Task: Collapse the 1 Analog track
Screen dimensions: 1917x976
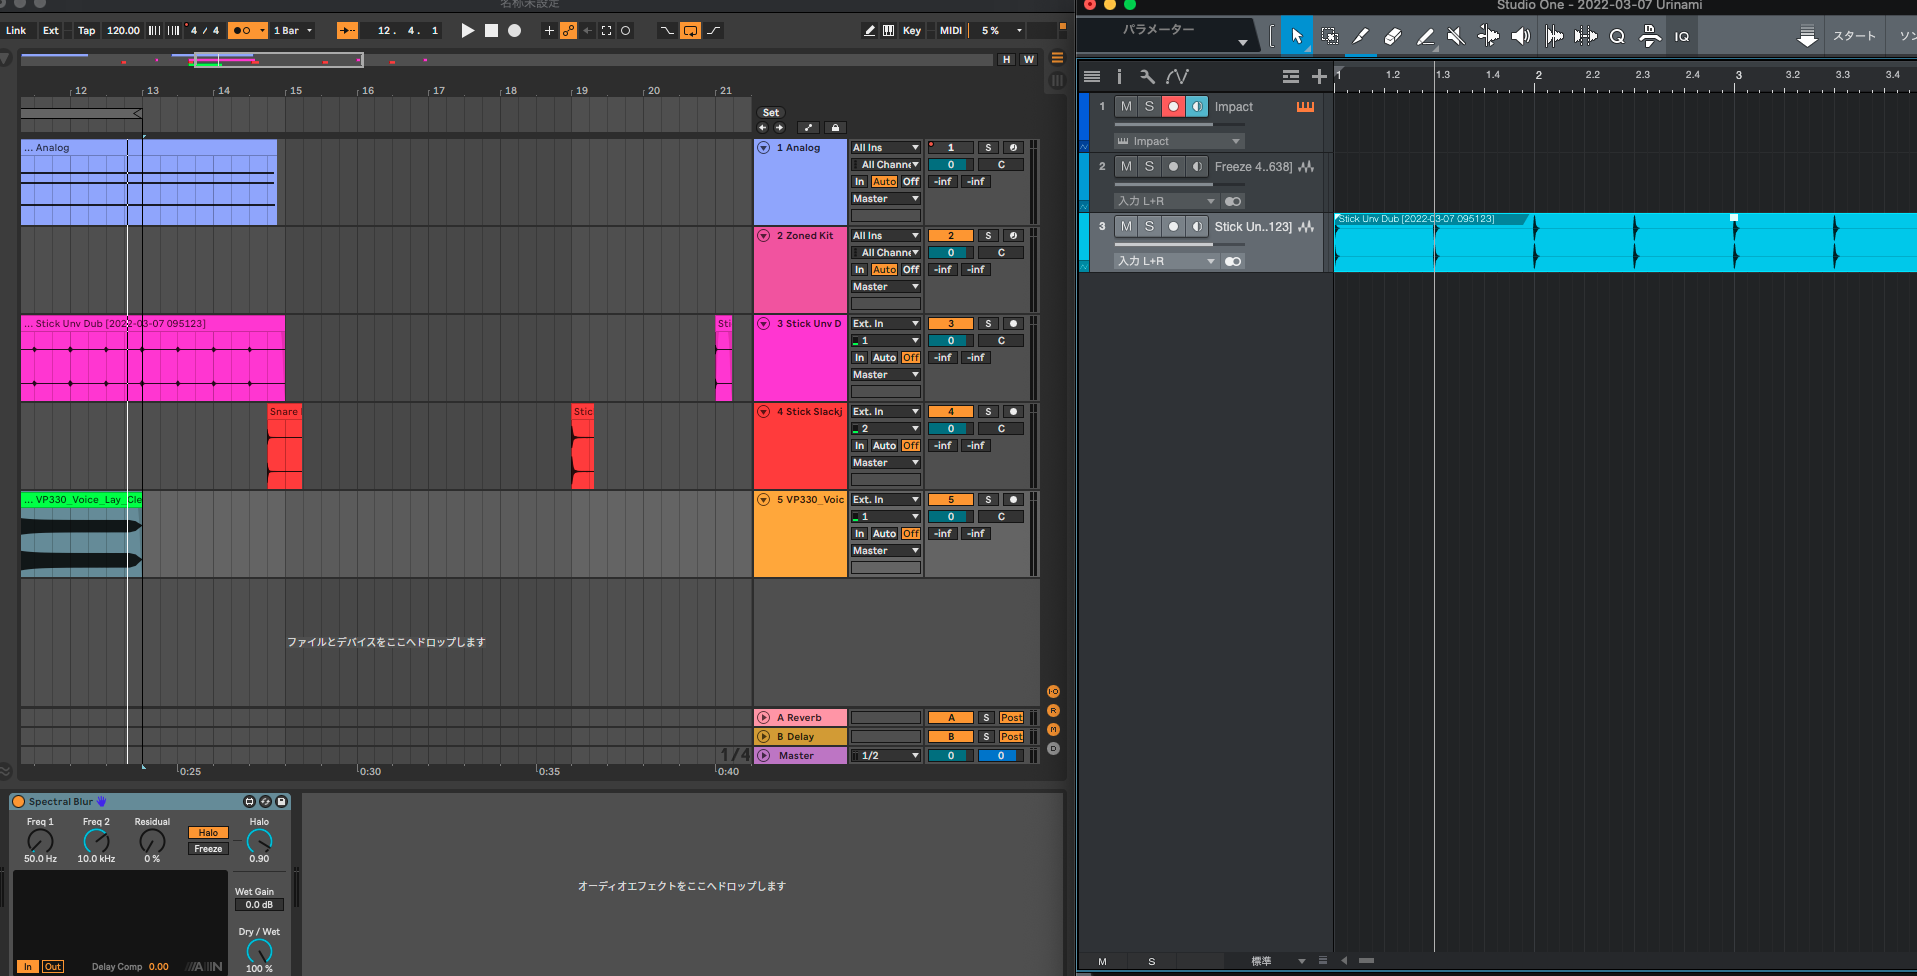Action: point(764,148)
